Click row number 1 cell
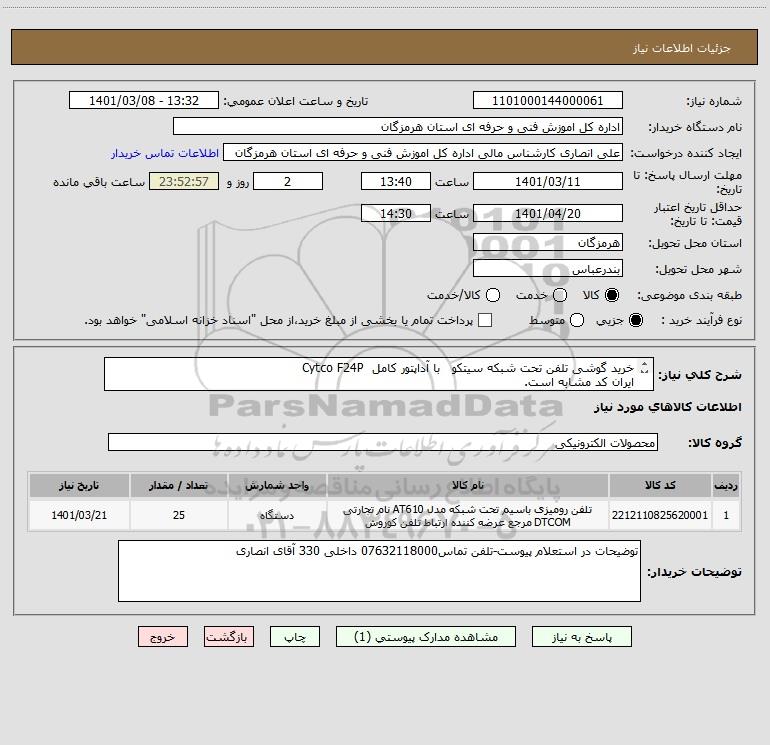The image size is (770, 745). click(726, 515)
